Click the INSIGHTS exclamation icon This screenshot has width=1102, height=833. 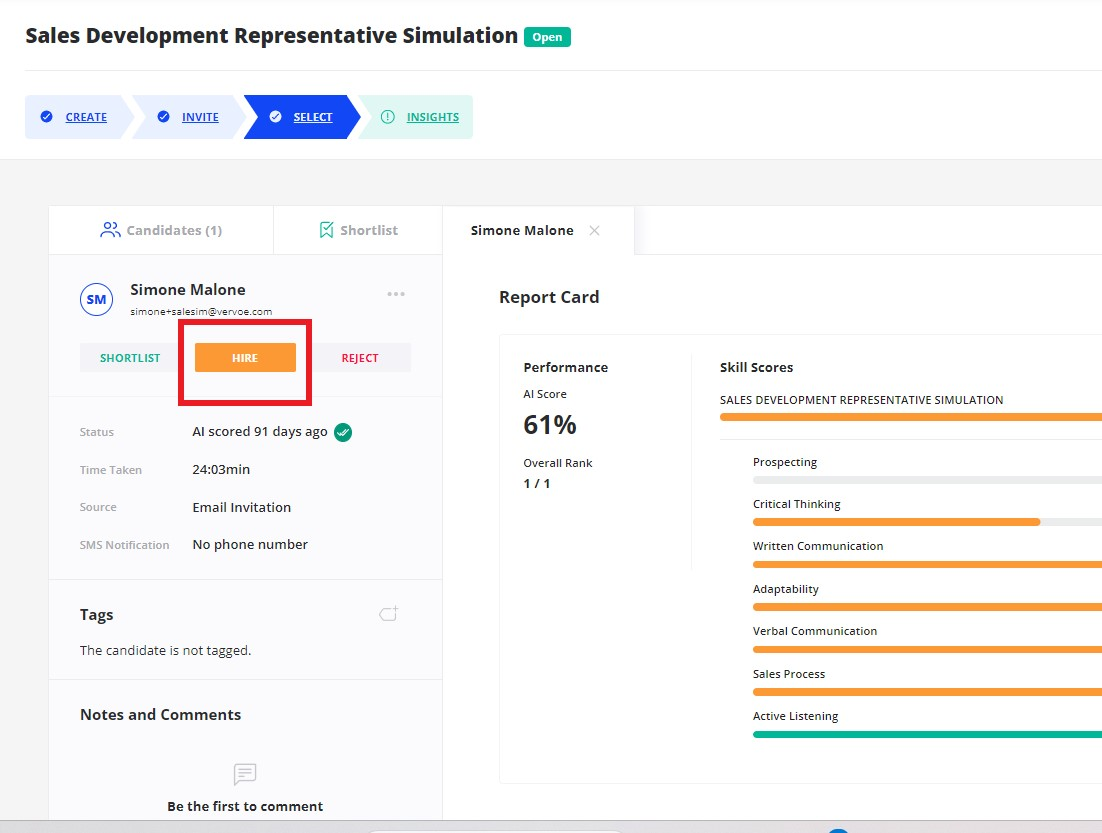(387, 117)
